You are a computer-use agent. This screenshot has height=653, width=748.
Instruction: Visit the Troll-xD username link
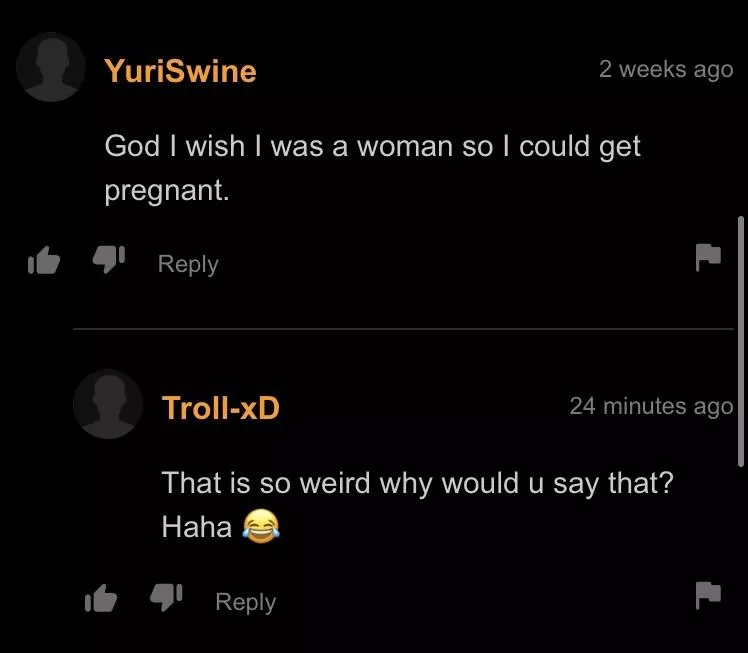pyautogui.click(x=220, y=408)
